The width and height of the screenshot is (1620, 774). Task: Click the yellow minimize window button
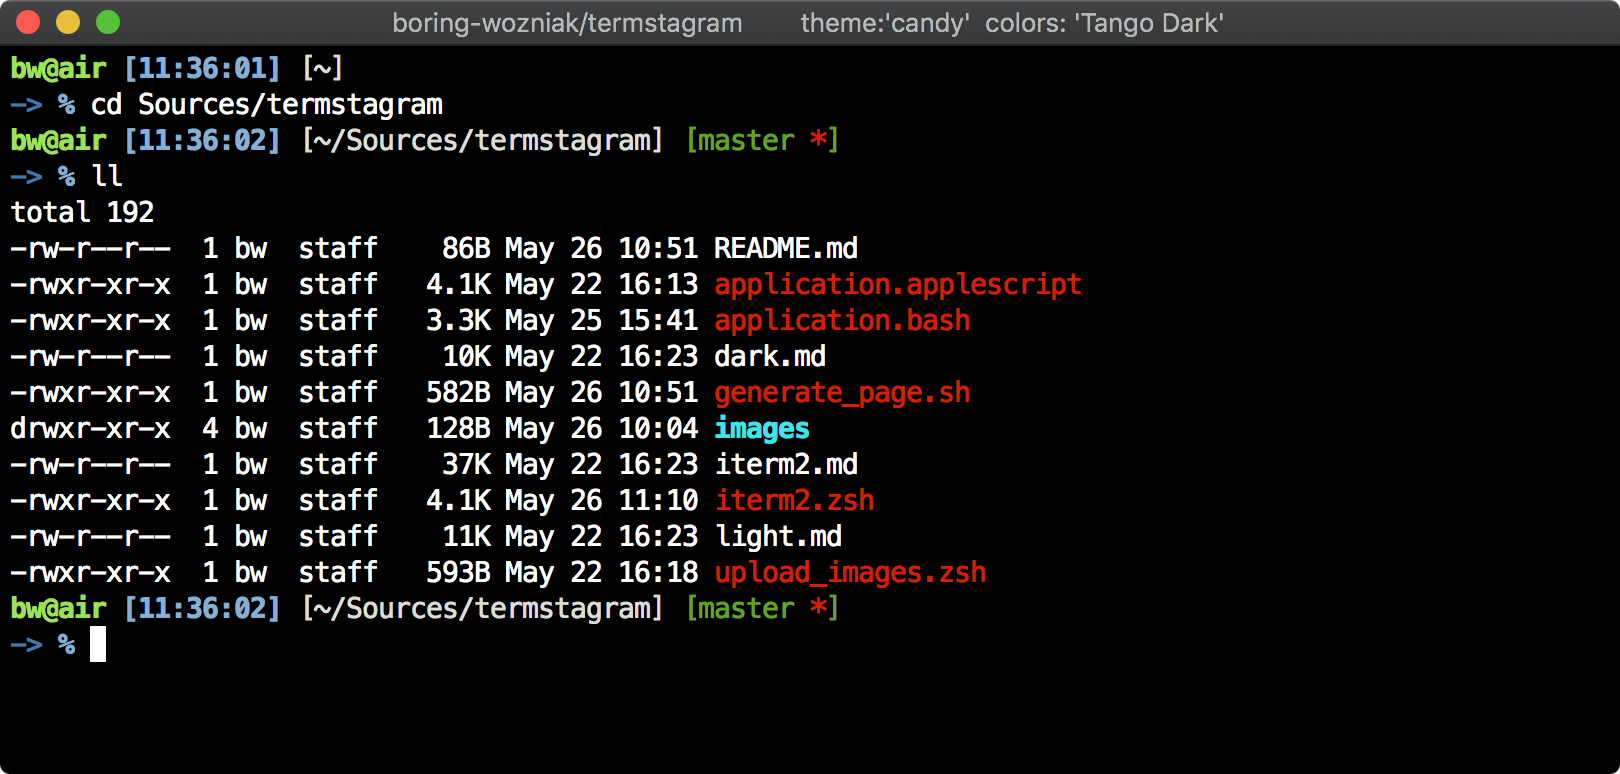(68, 22)
